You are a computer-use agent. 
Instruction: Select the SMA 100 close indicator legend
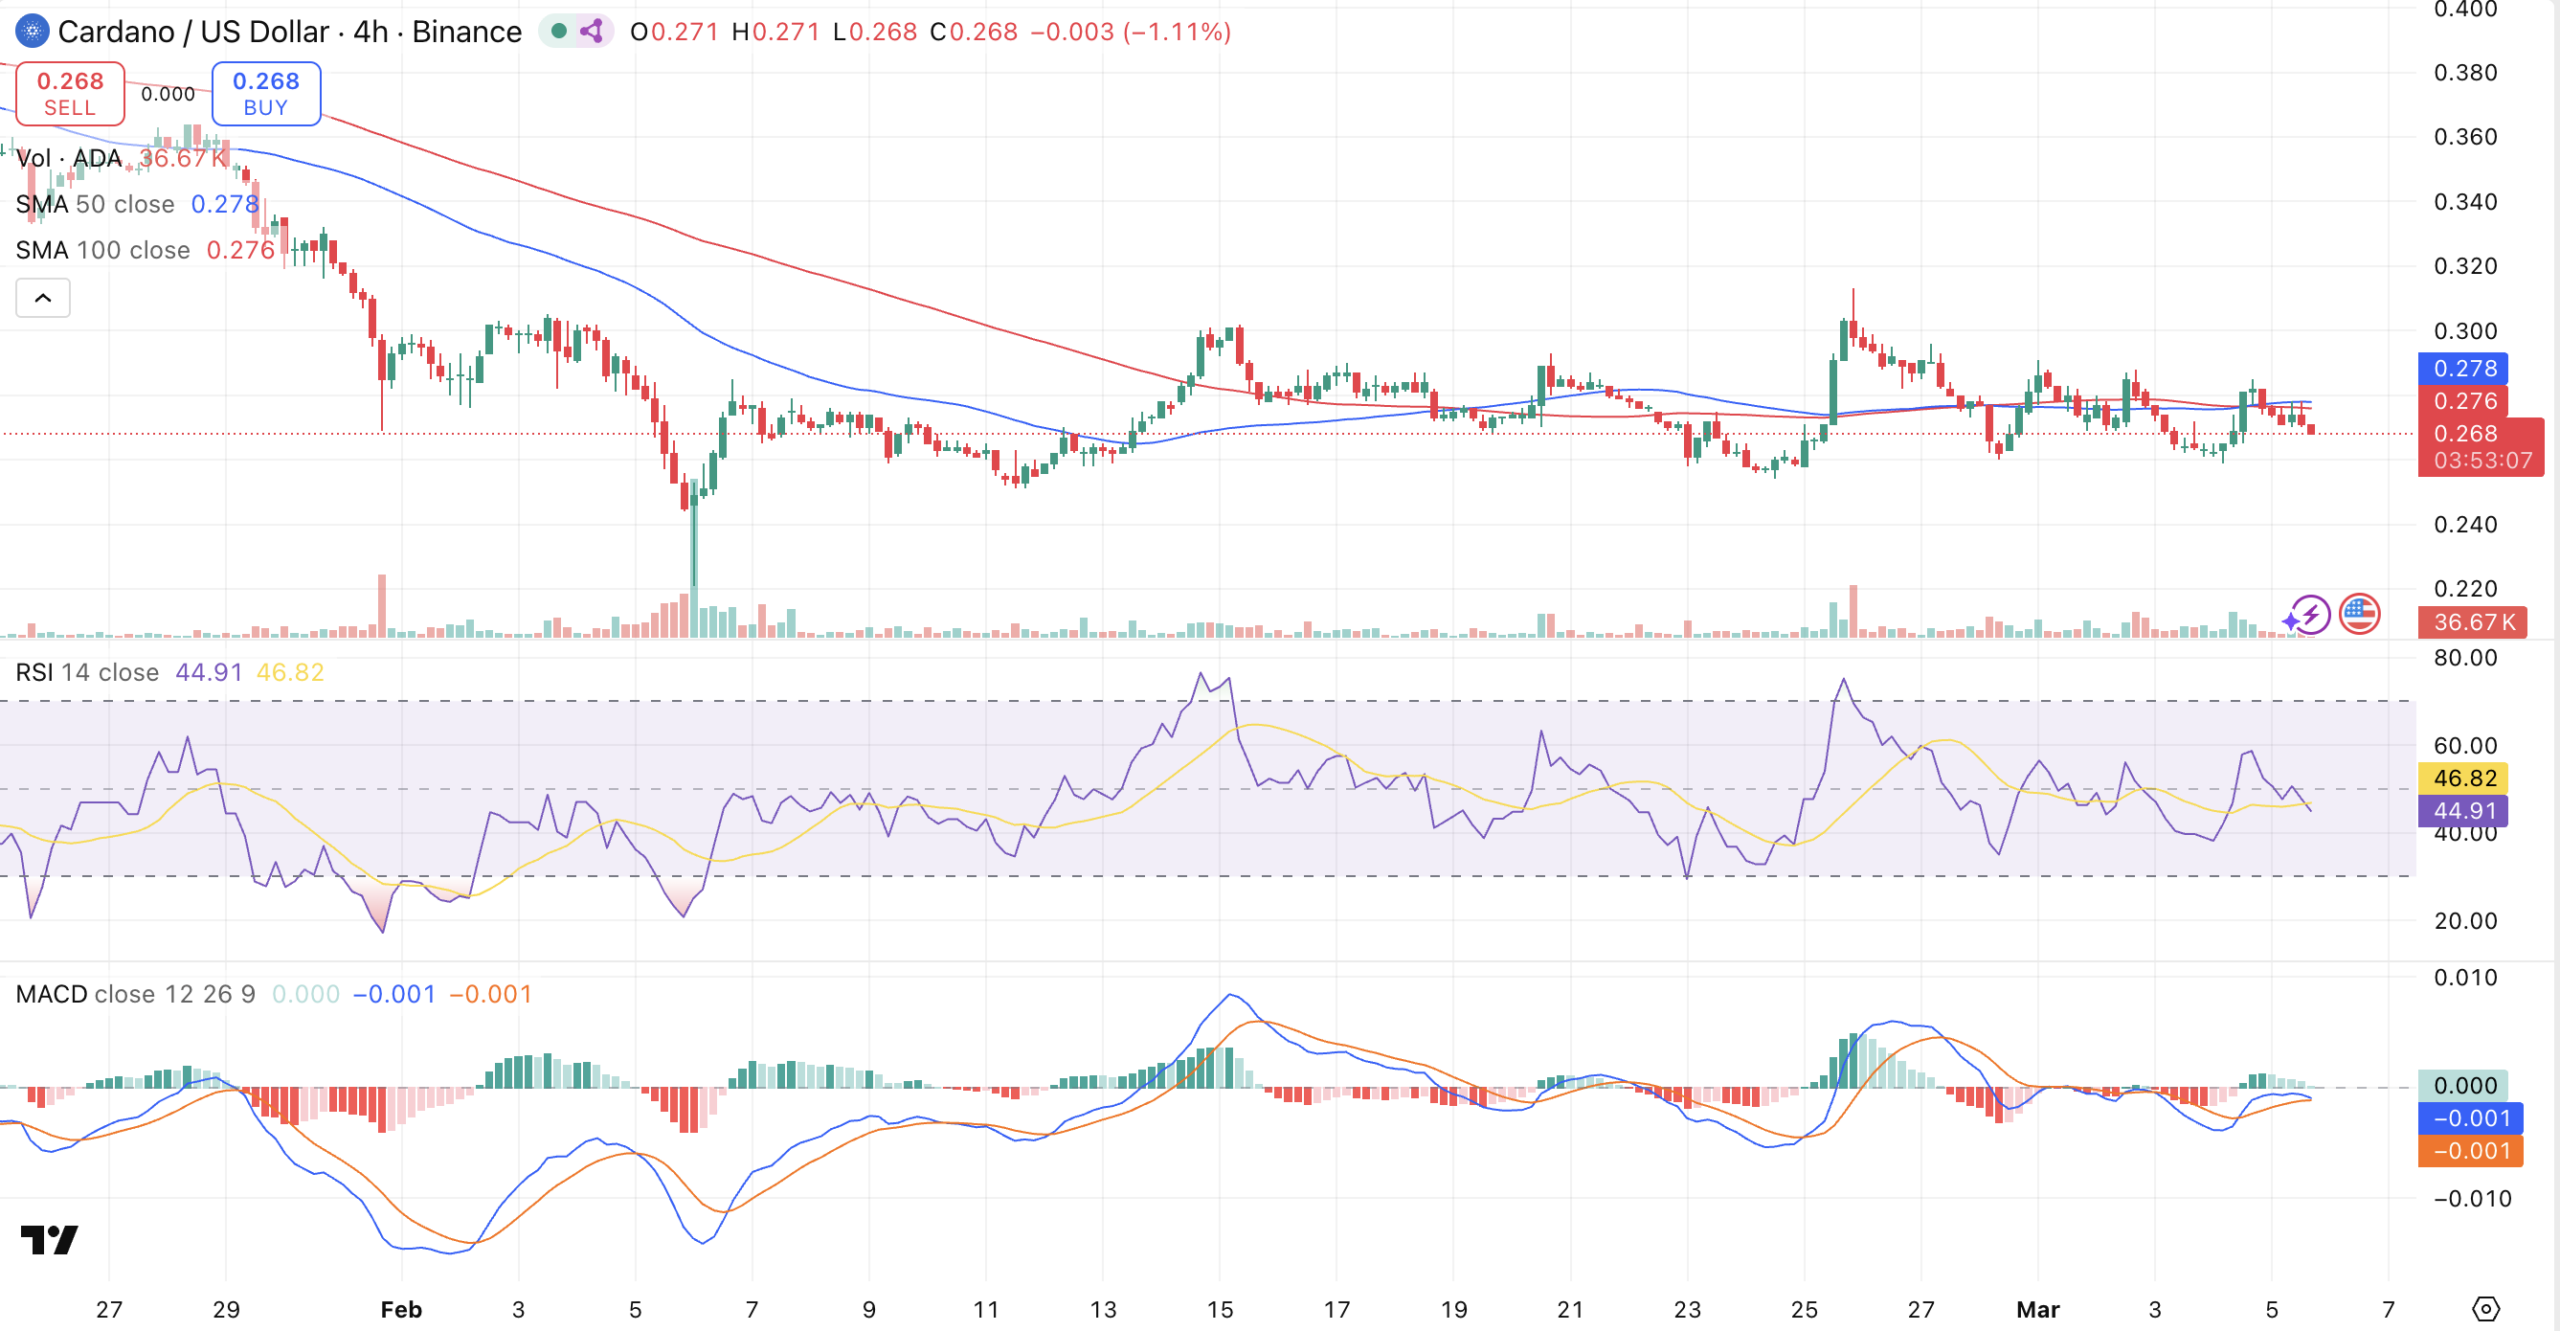[102, 250]
